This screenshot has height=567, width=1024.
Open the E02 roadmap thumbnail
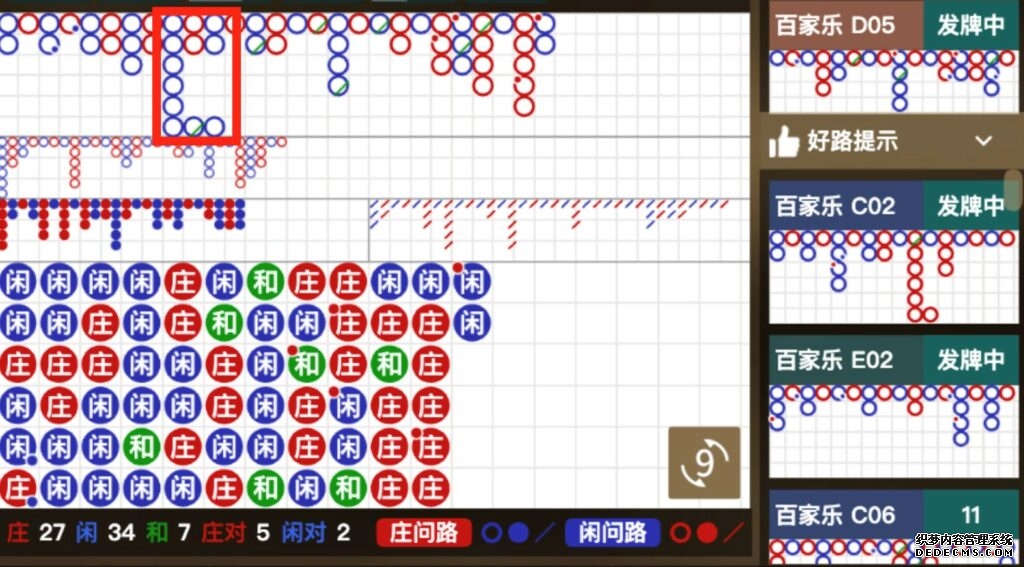click(x=893, y=431)
